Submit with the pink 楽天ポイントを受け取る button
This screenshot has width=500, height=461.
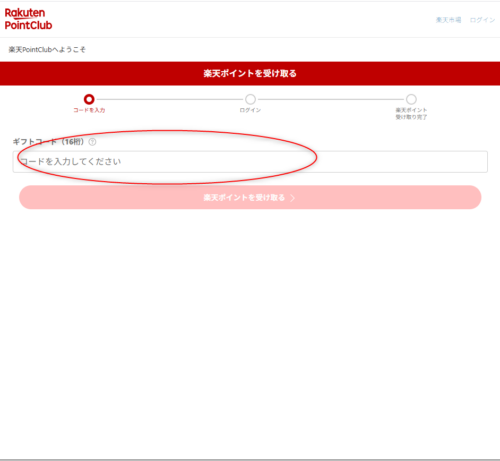pyautogui.click(x=250, y=197)
